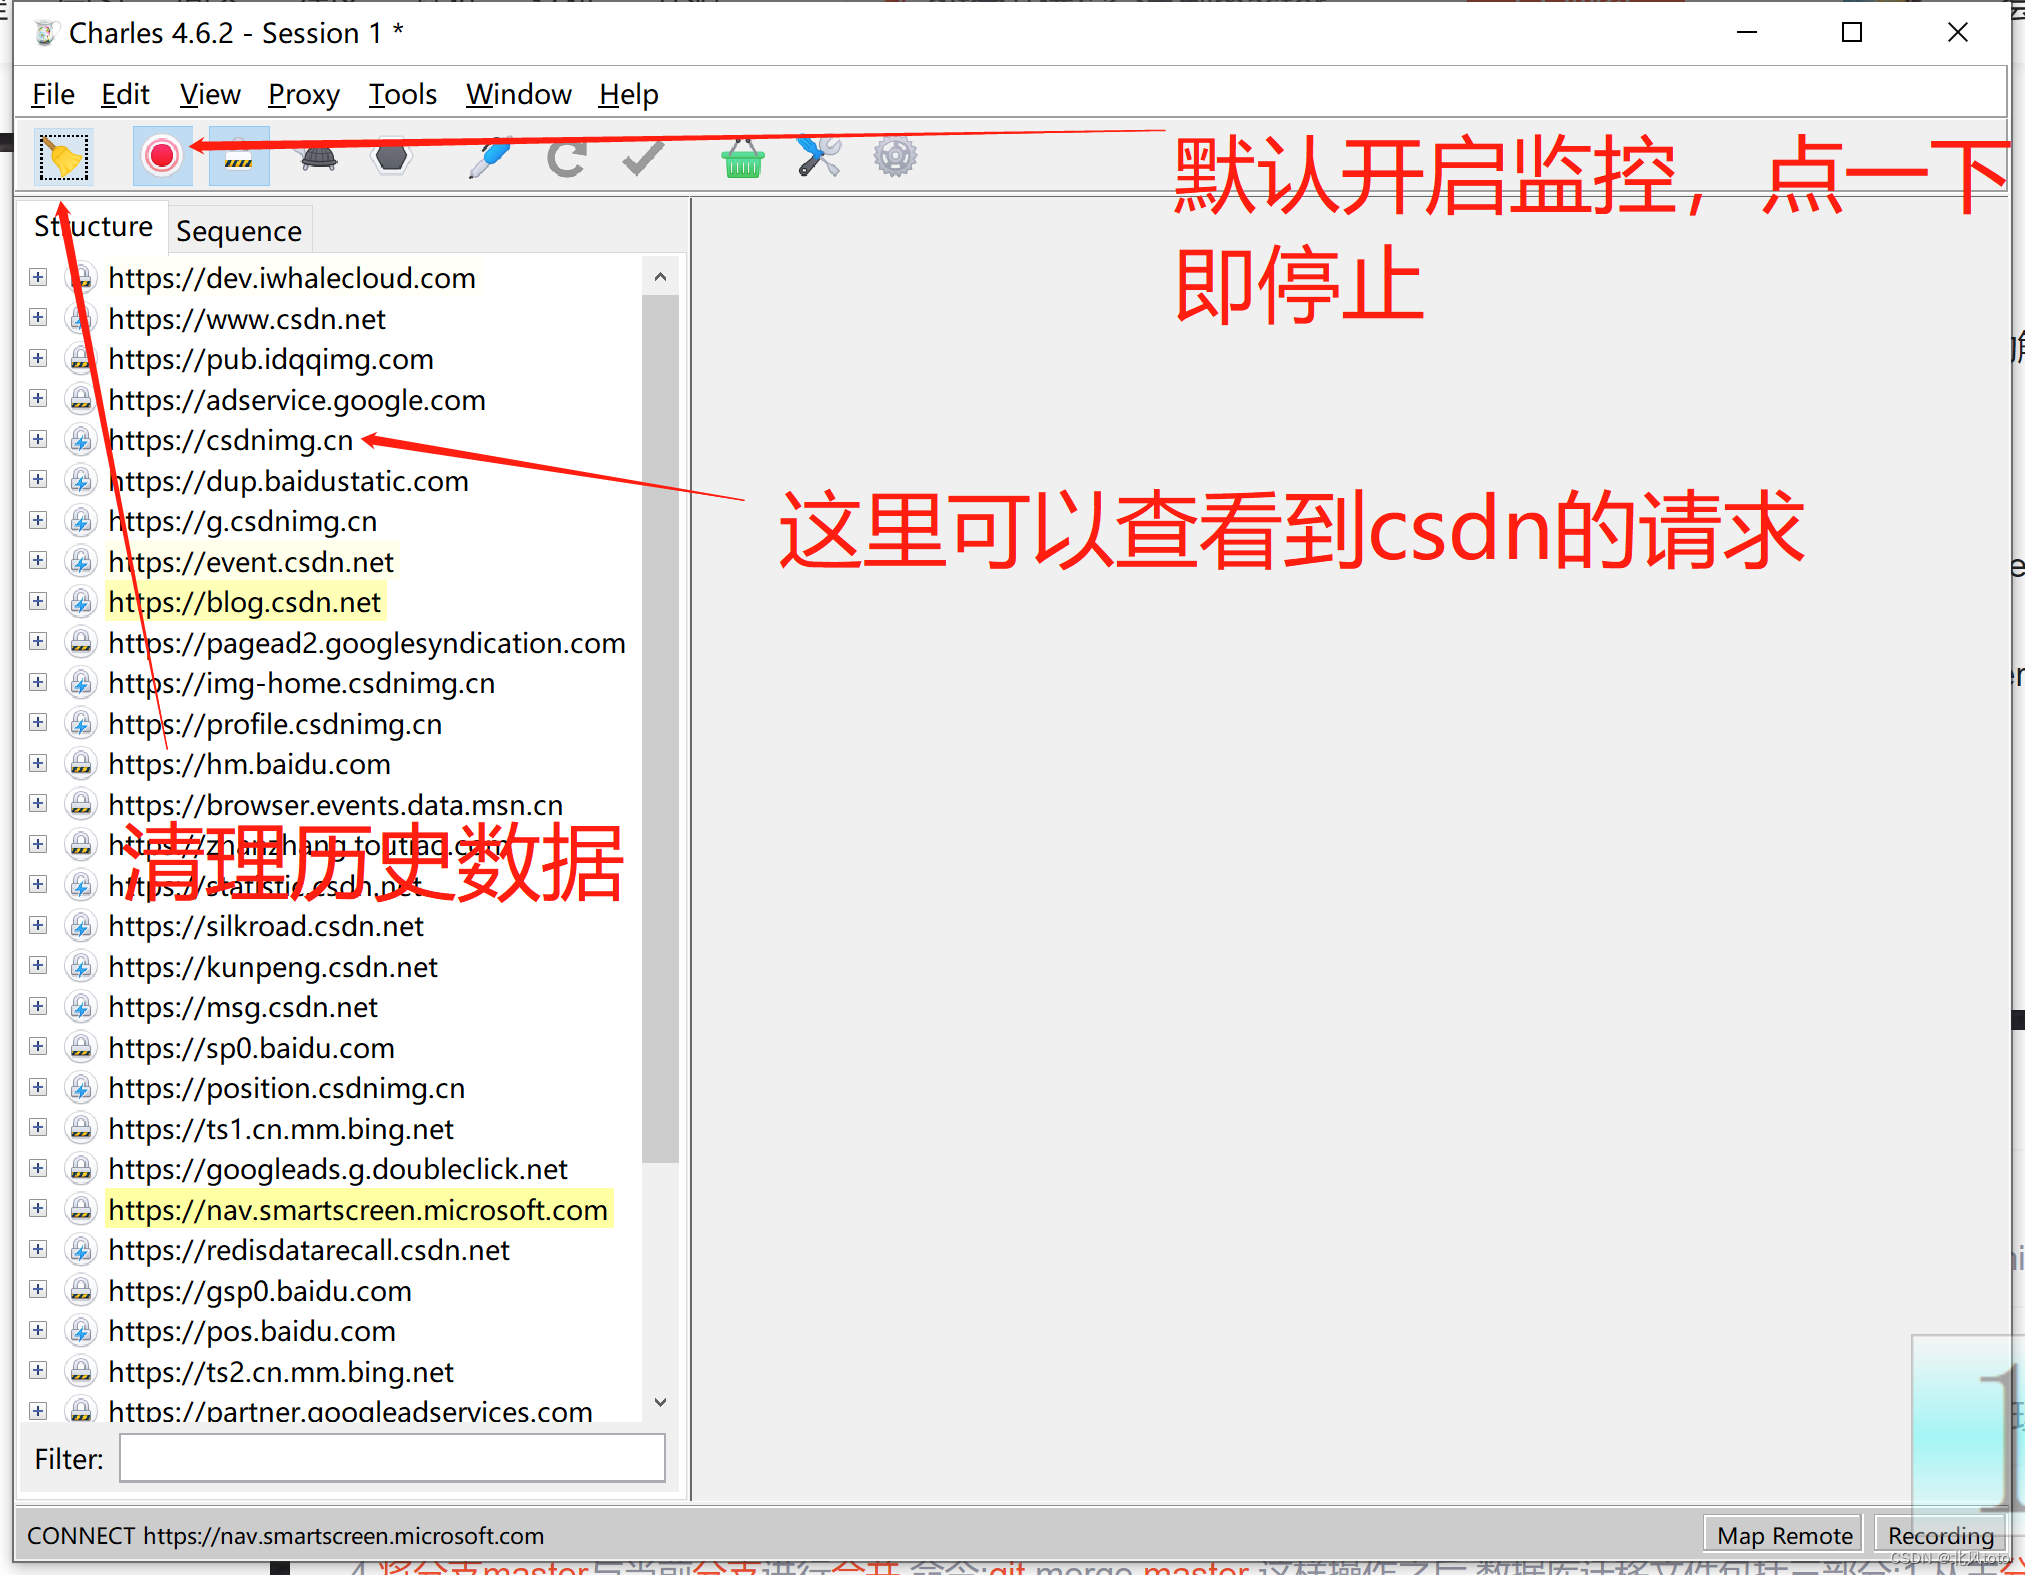Open the File menu
Image resolution: width=2025 pixels, height=1575 pixels.
pyautogui.click(x=53, y=94)
